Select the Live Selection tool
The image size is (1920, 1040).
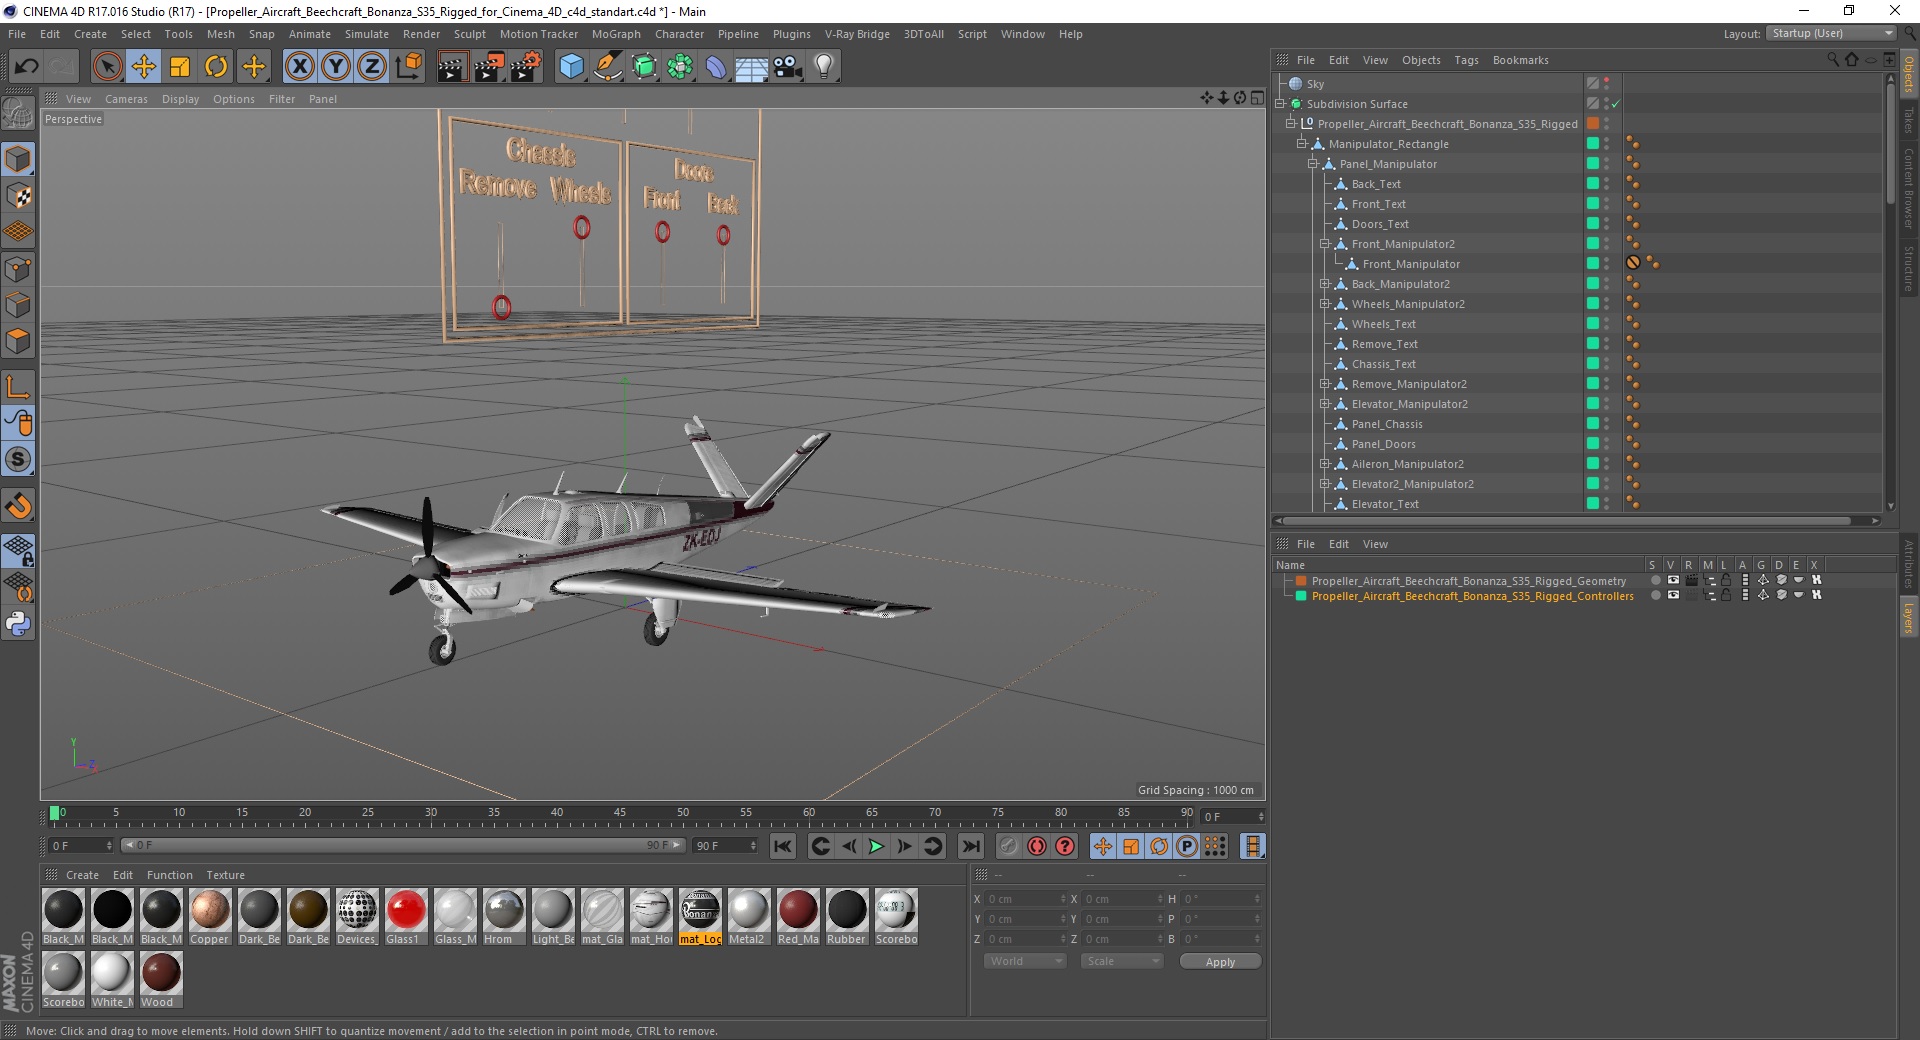[x=107, y=67]
